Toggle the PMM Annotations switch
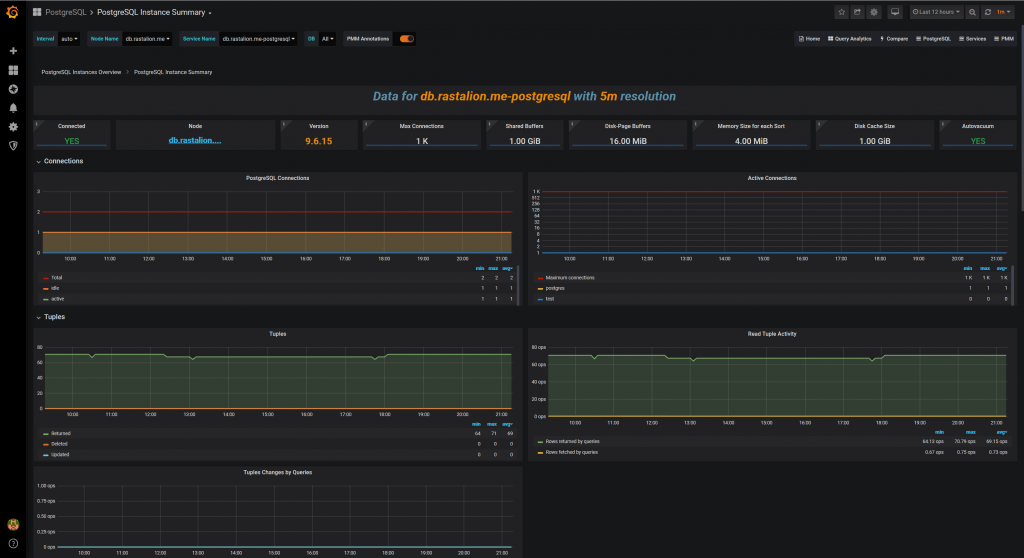 (x=406, y=39)
